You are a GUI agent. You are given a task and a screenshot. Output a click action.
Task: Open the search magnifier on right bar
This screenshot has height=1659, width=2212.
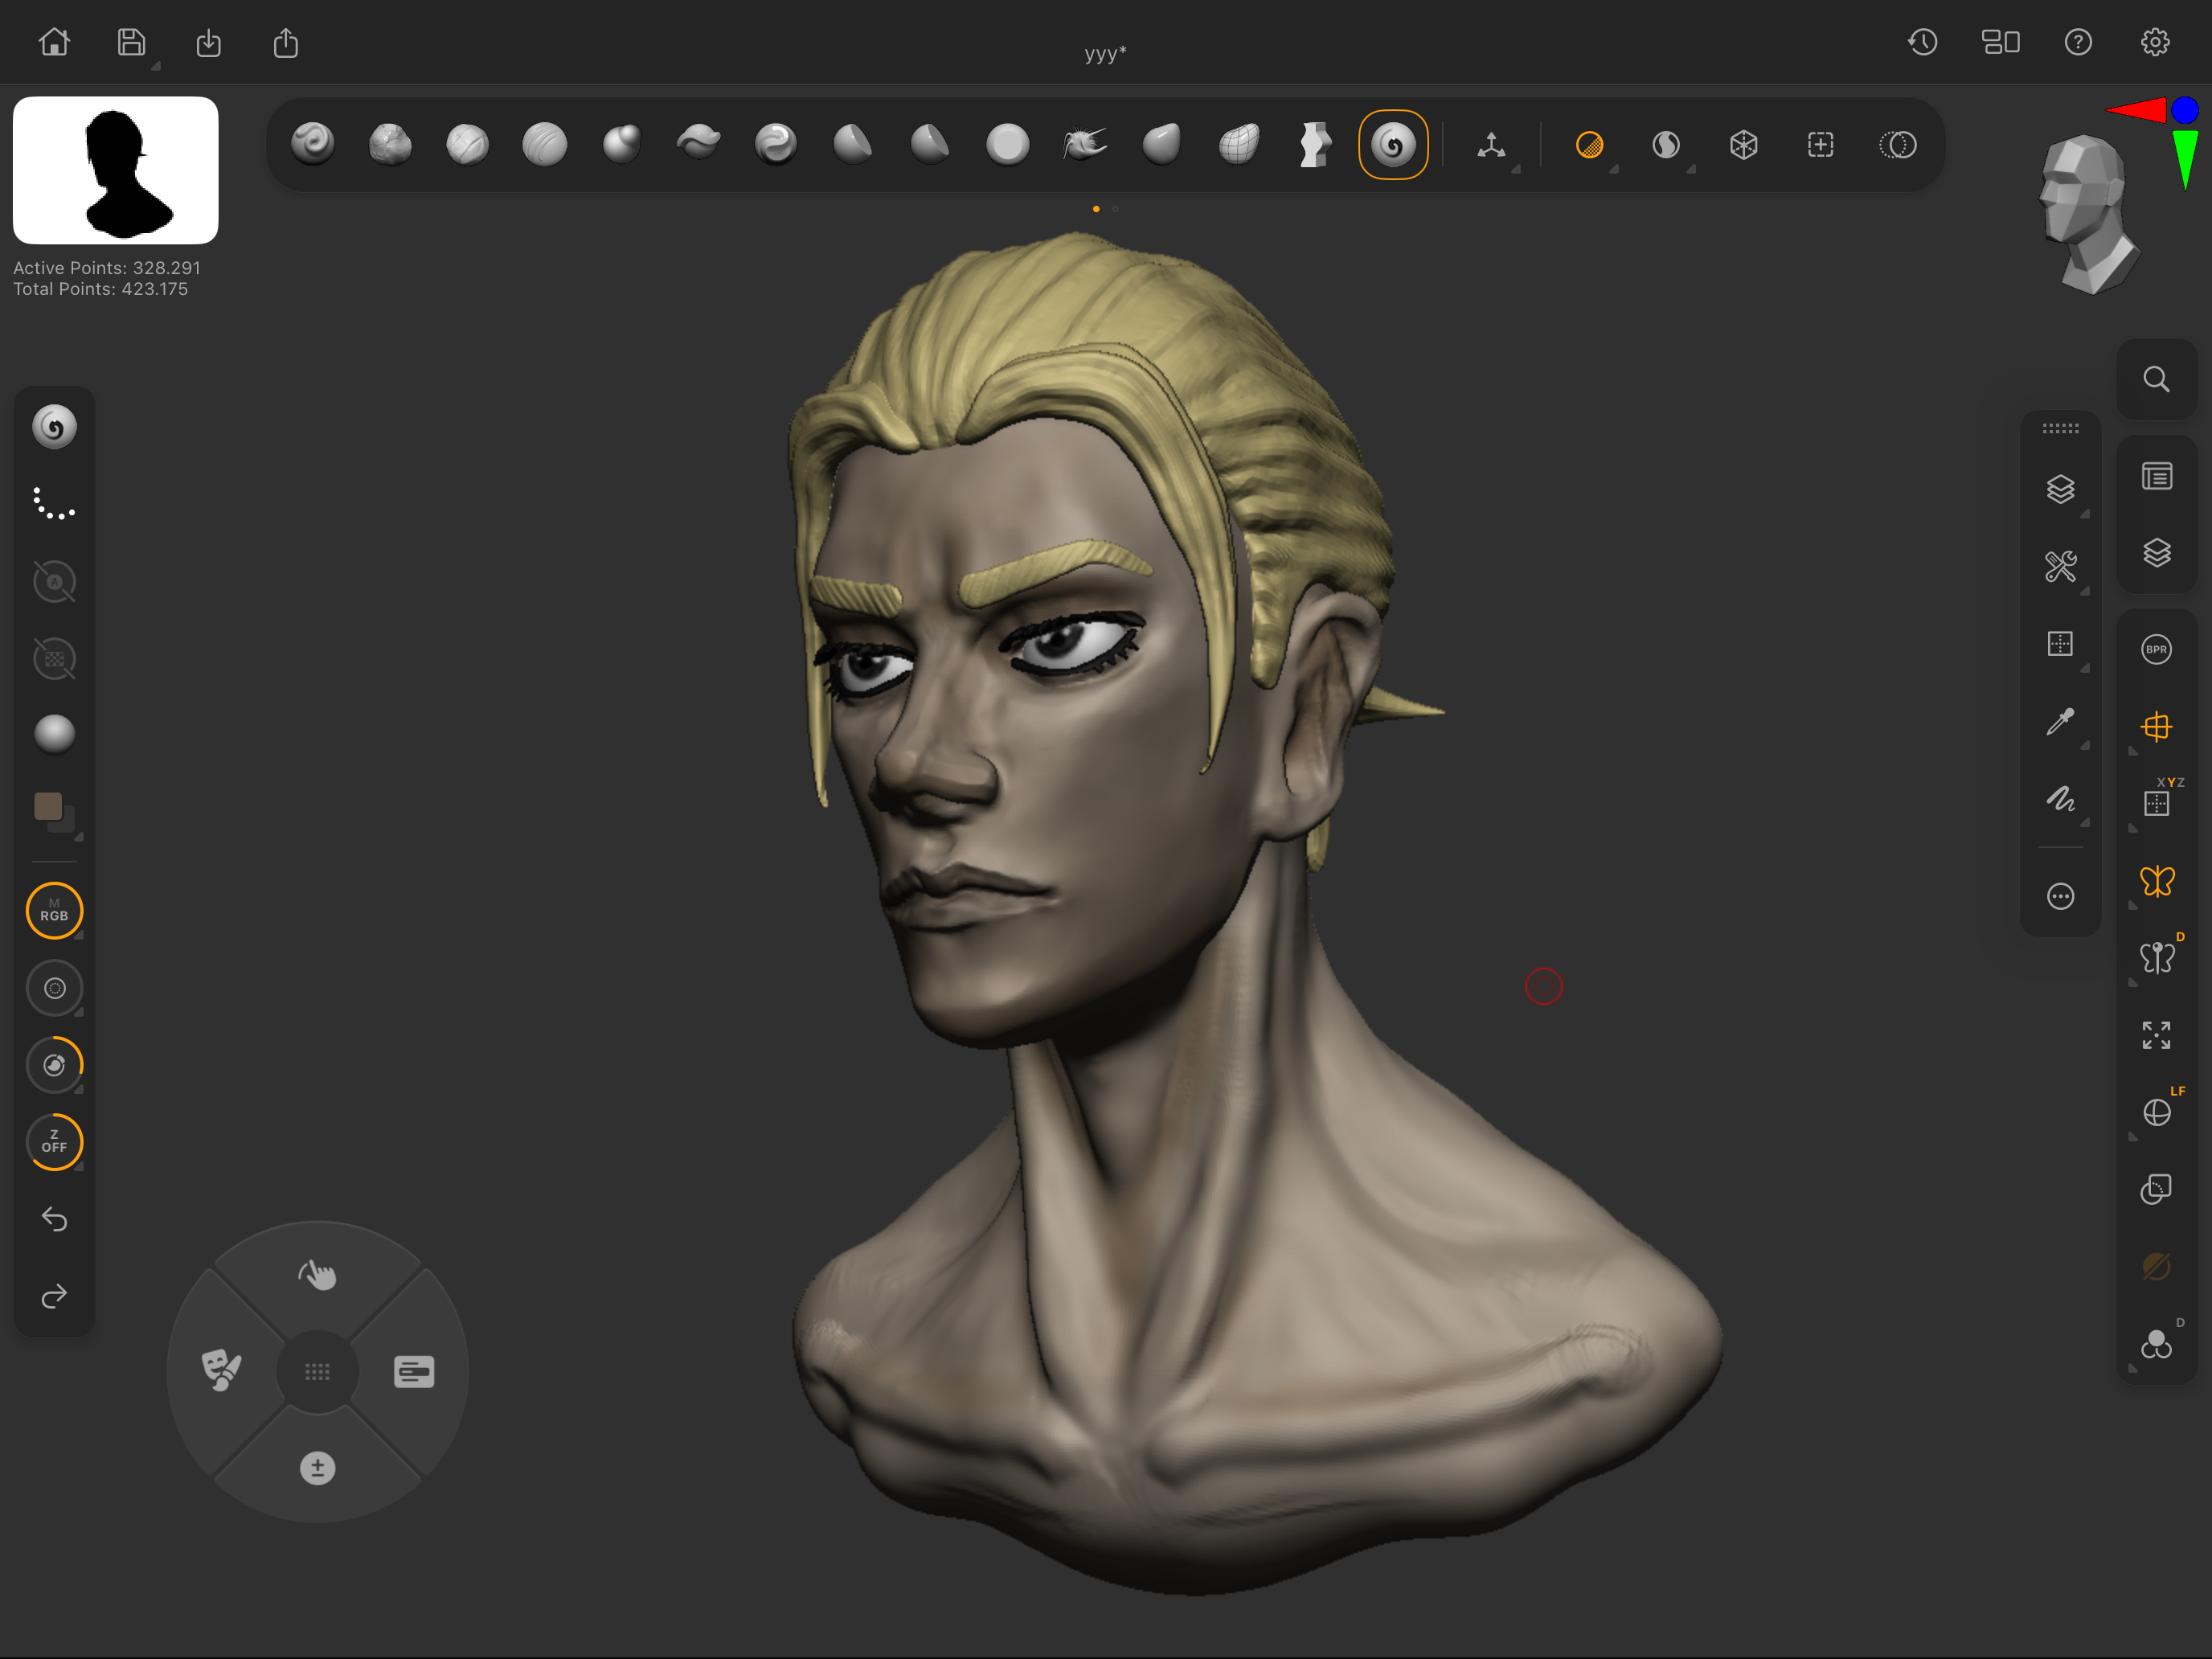tap(2156, 379)
